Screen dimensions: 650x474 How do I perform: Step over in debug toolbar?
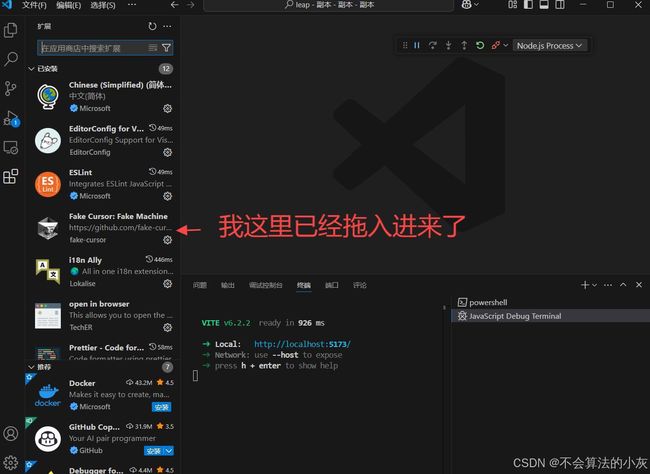pyautogui.click(x=433, y=45)
